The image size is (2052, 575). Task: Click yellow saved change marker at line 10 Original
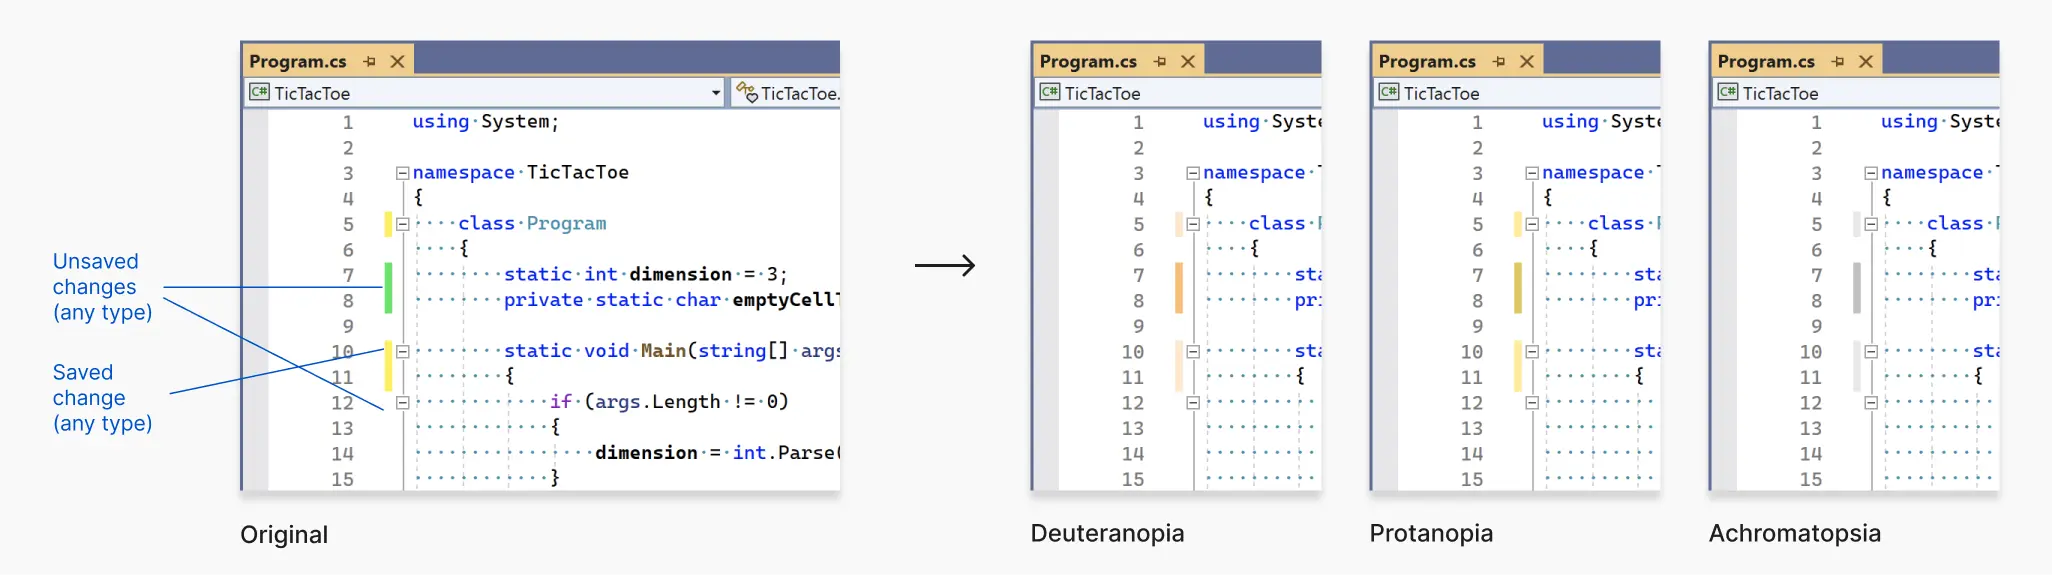click(388, 364)
